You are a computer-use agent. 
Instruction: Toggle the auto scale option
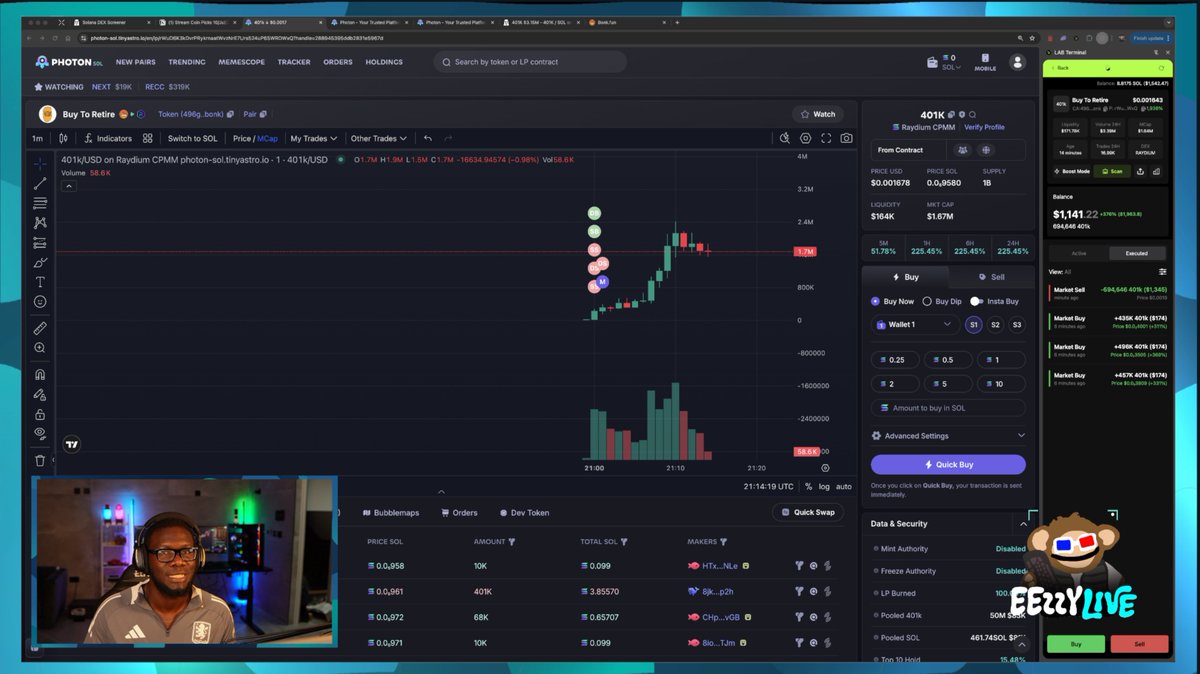click(844, 487)
